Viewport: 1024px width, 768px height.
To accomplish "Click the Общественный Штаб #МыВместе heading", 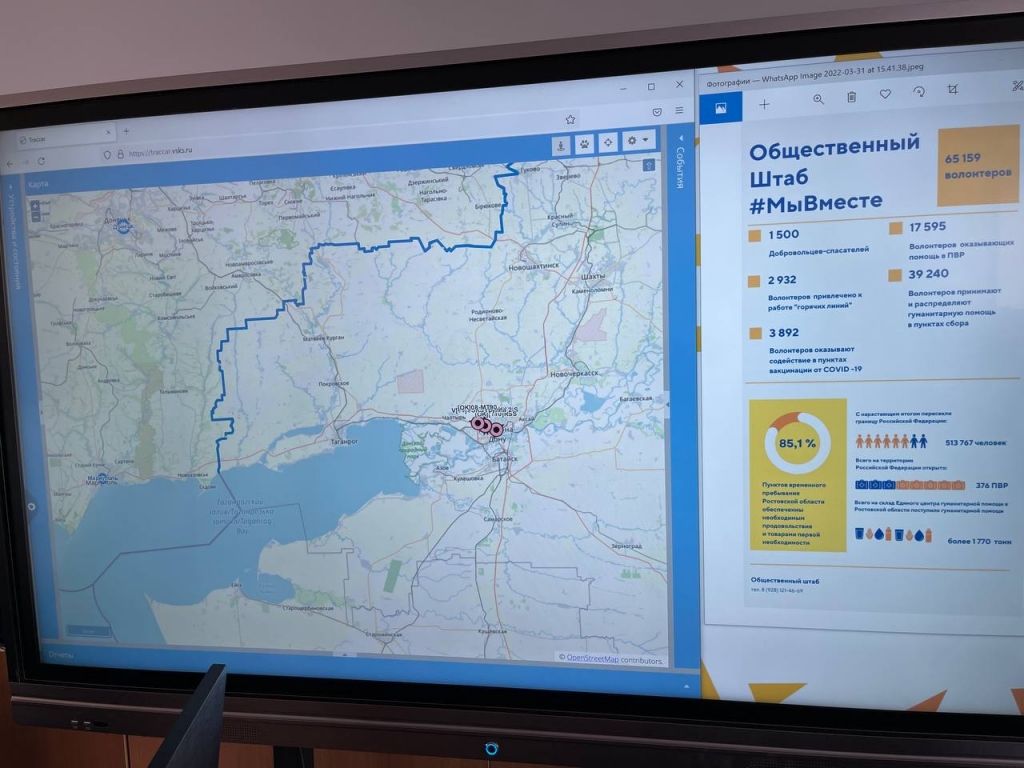I will [x=834, y=175].
